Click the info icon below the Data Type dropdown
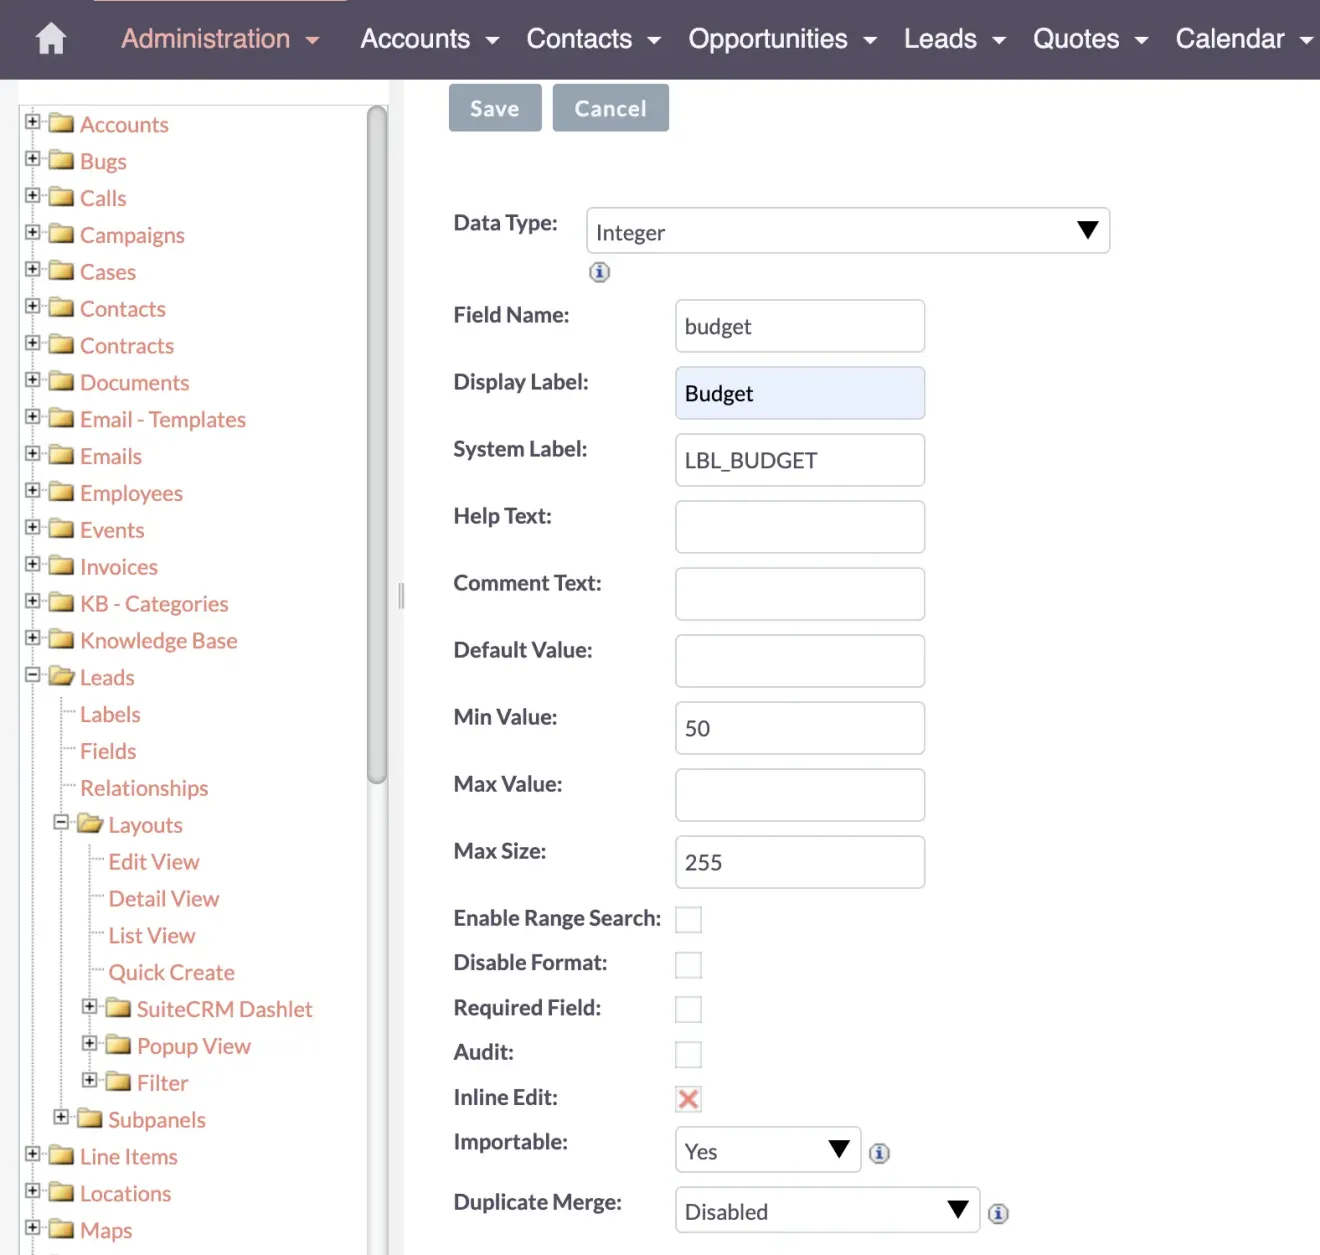Viewport: 1320px width, 1255px height. coord(599,272)
